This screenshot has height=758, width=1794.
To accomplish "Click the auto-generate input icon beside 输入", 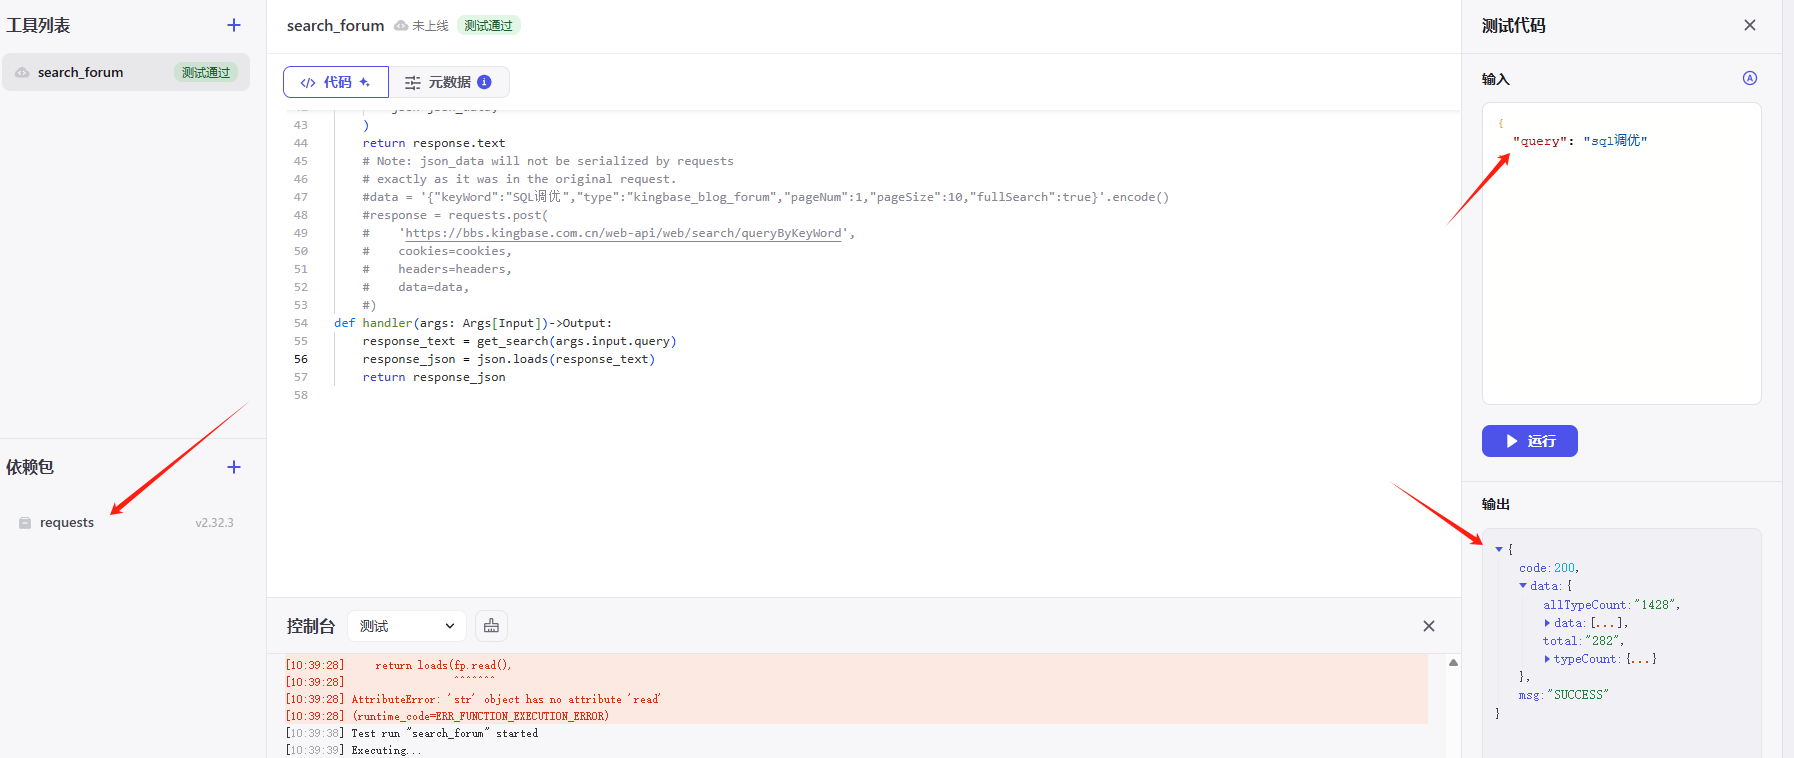I will (x=1749, y=78).
